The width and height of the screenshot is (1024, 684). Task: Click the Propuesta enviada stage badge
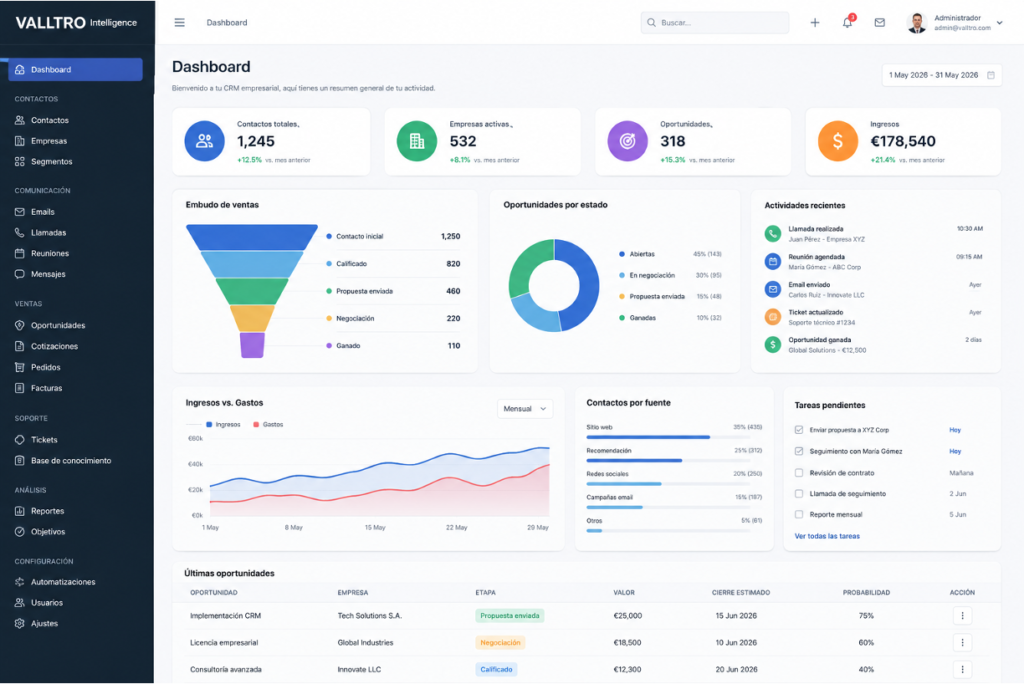[x=509, y=615]
